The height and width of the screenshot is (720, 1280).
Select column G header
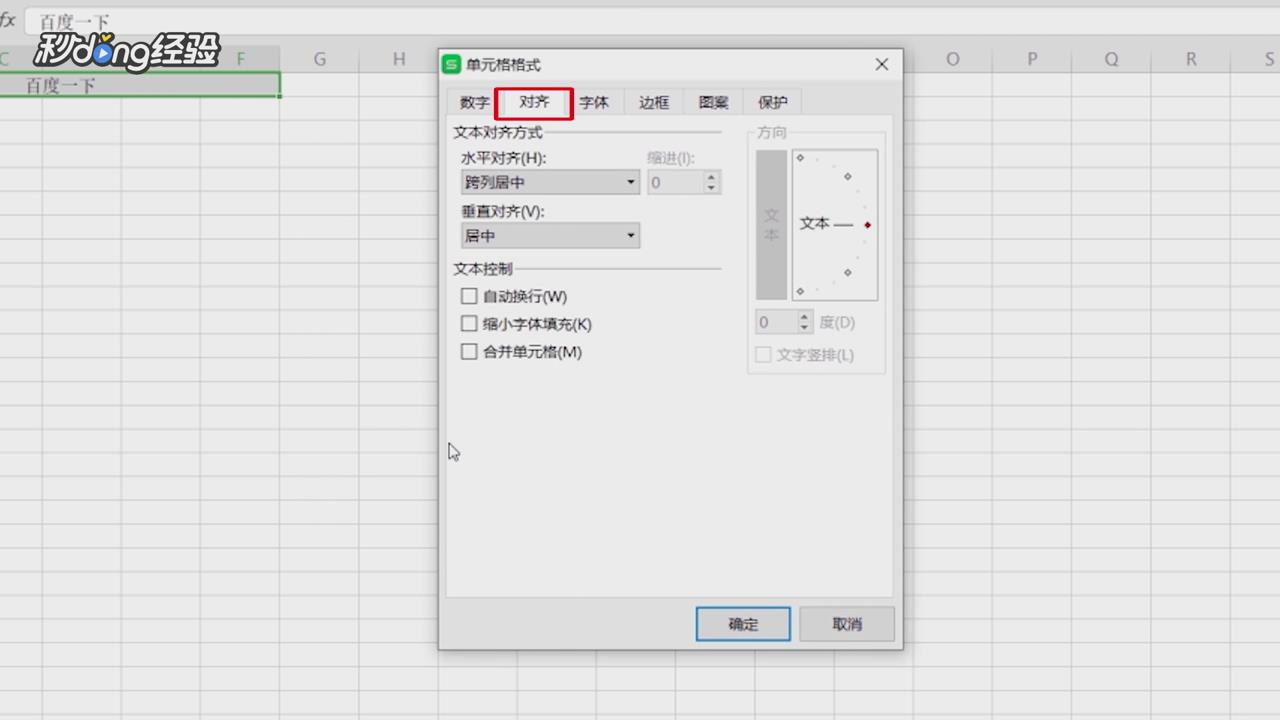[x=320, y=59]
